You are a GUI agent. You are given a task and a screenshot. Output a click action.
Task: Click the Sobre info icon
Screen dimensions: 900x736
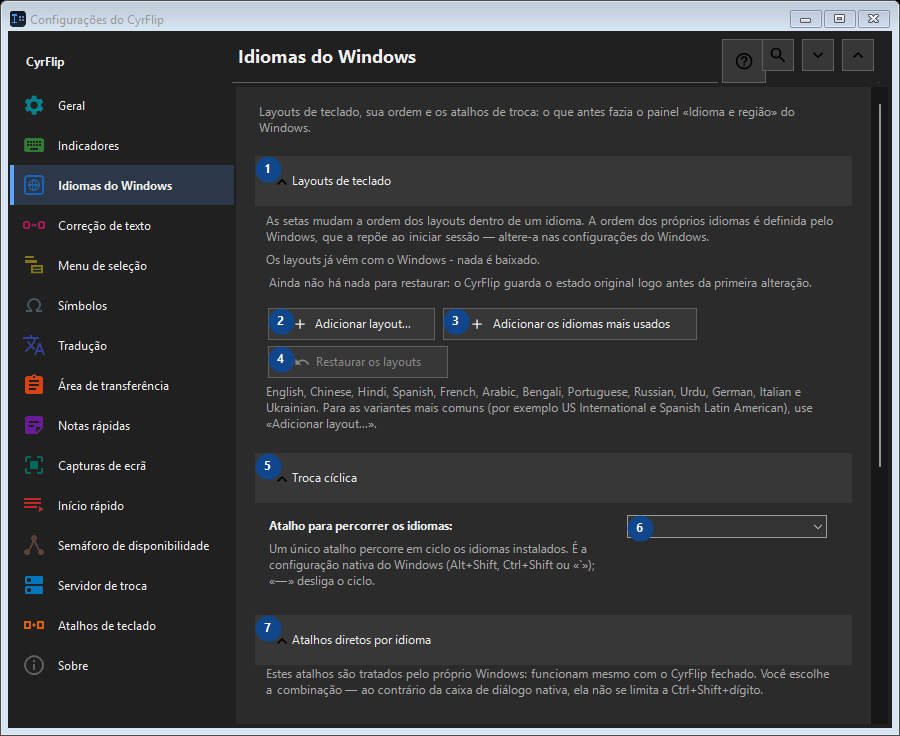pyautogui.click(x=34, y=665)
